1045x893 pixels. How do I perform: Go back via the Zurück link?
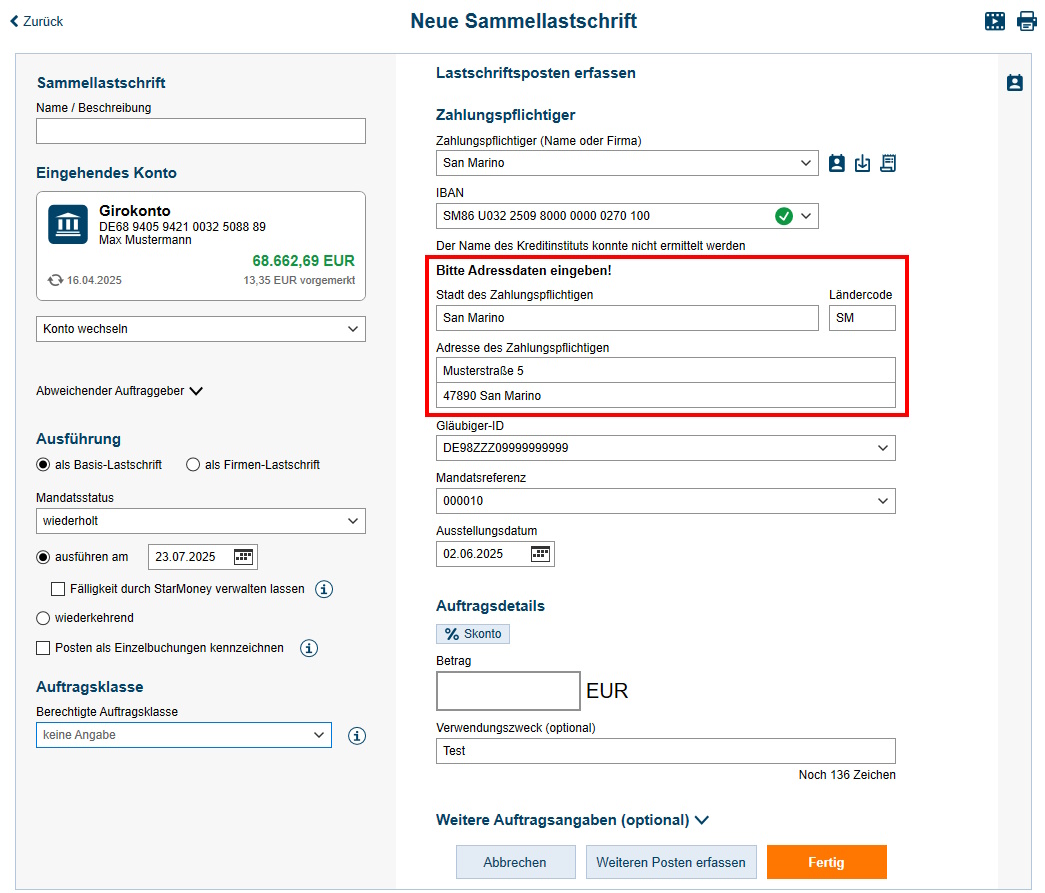[37, 21]
